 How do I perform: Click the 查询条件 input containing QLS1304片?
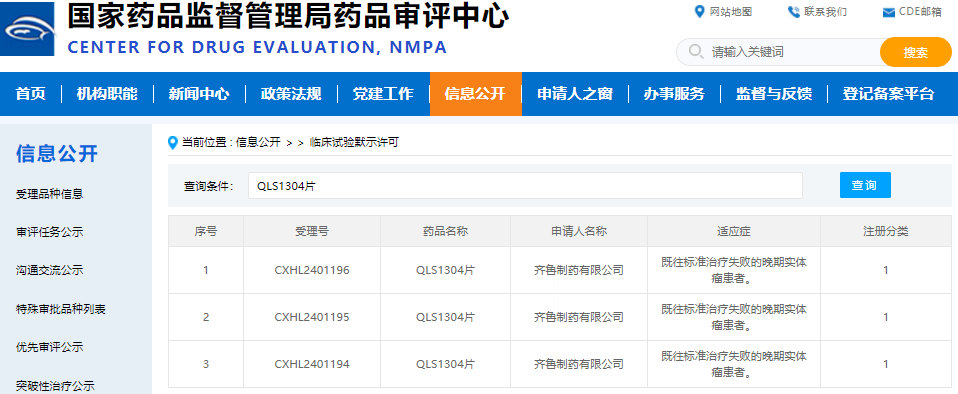point(525,186)
